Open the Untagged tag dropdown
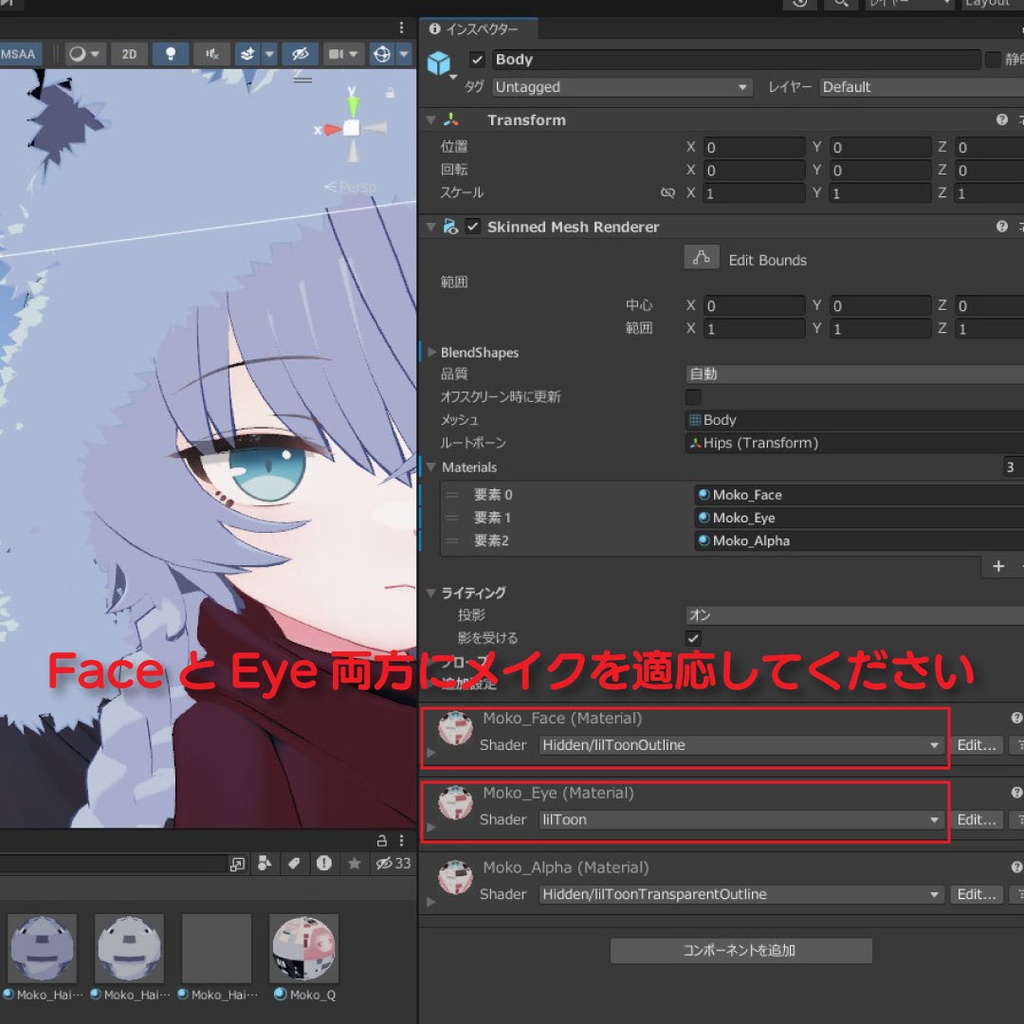Image resolution: width=1024 pixels, height=1024 pixels. [x=621, y=87]
